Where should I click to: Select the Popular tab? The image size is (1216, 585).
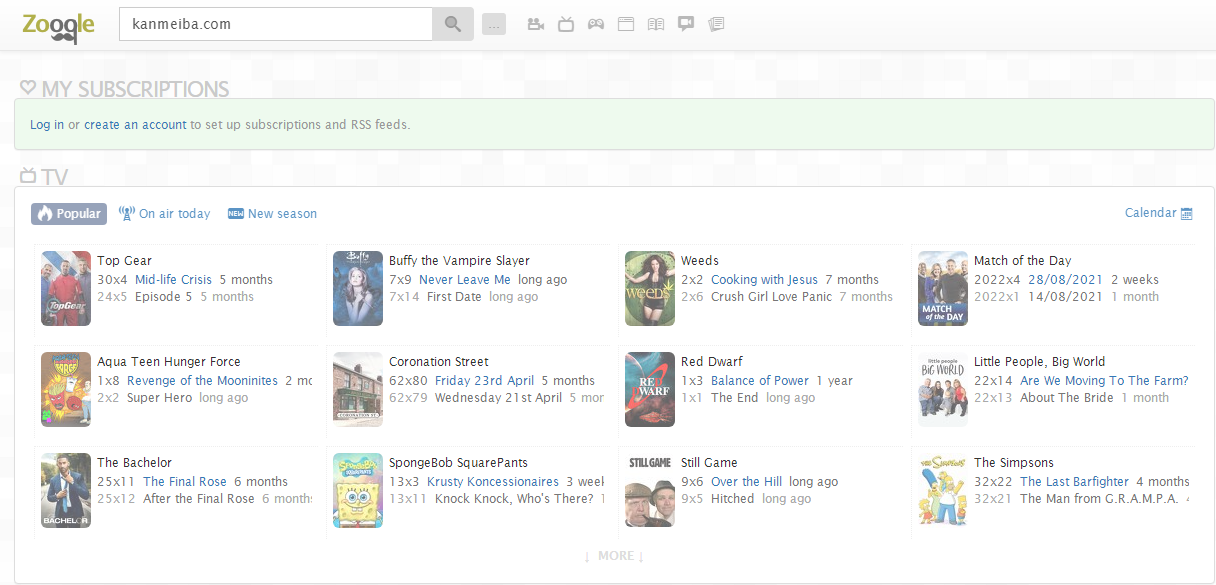tap(69, 213)
